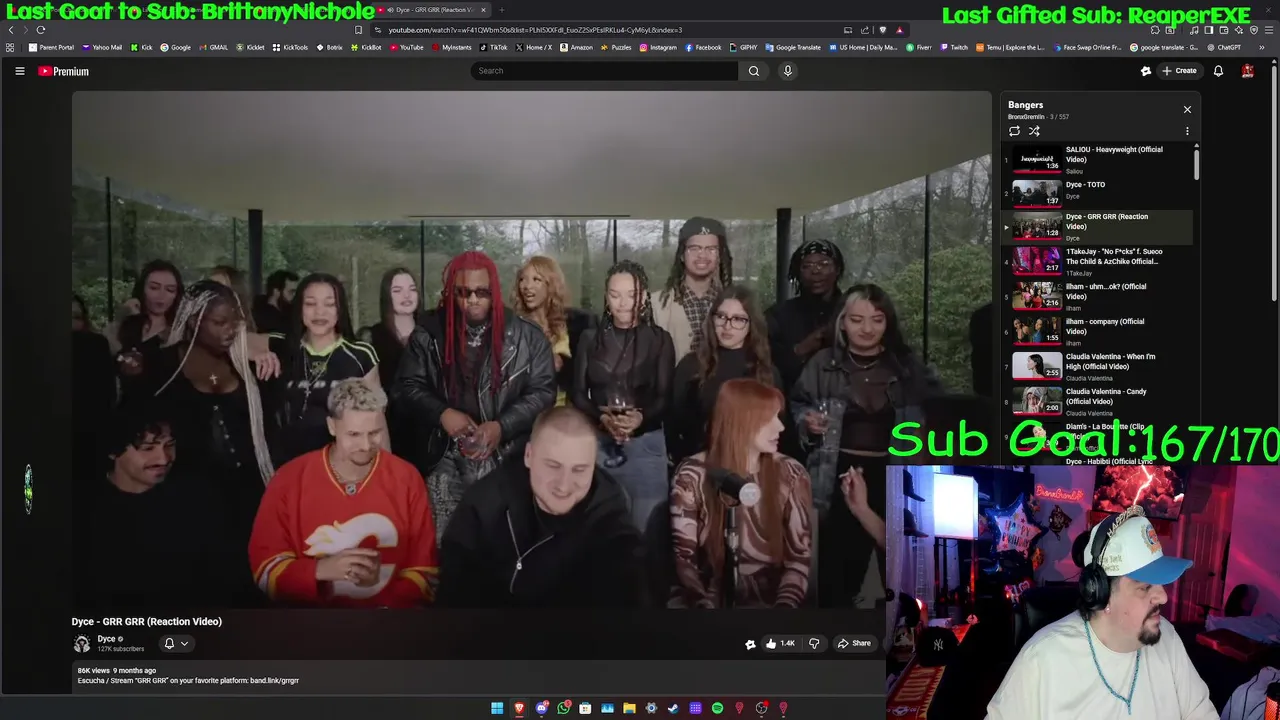
Task: Click the search magnifier button
Action: tap(754, 71)
